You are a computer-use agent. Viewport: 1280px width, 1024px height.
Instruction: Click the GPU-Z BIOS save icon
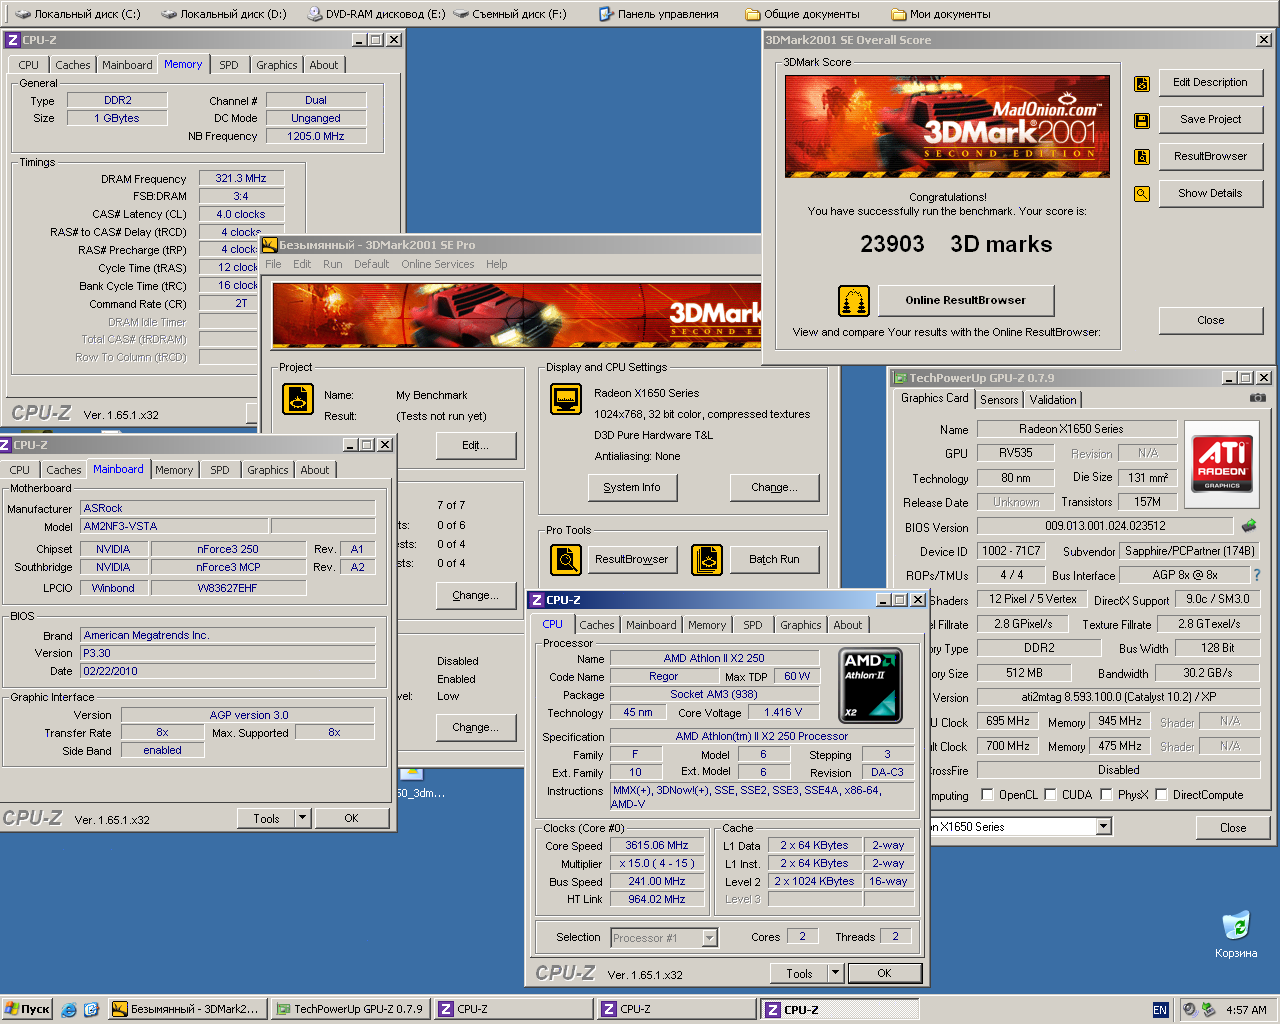point(1249,526)
